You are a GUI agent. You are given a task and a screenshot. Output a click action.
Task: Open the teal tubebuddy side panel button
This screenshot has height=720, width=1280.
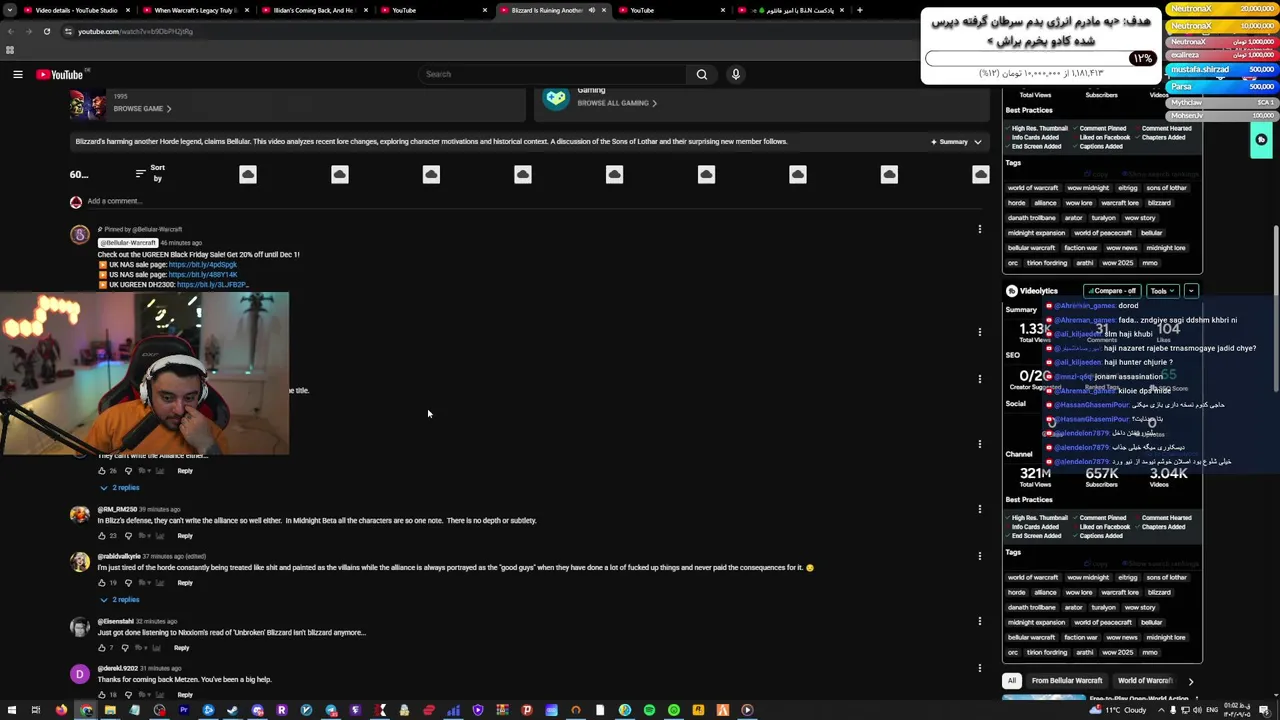click(x=1261, y=140)
